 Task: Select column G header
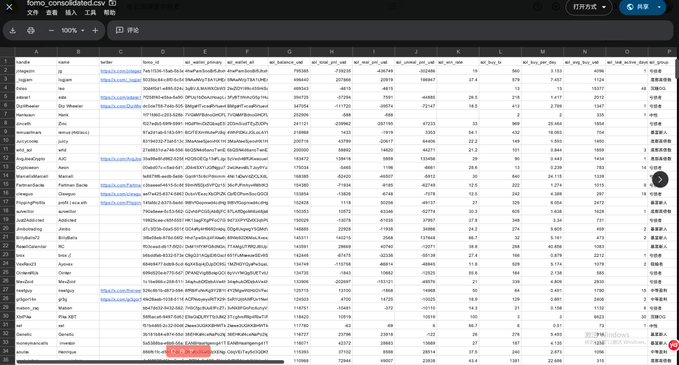pos(289,52)
